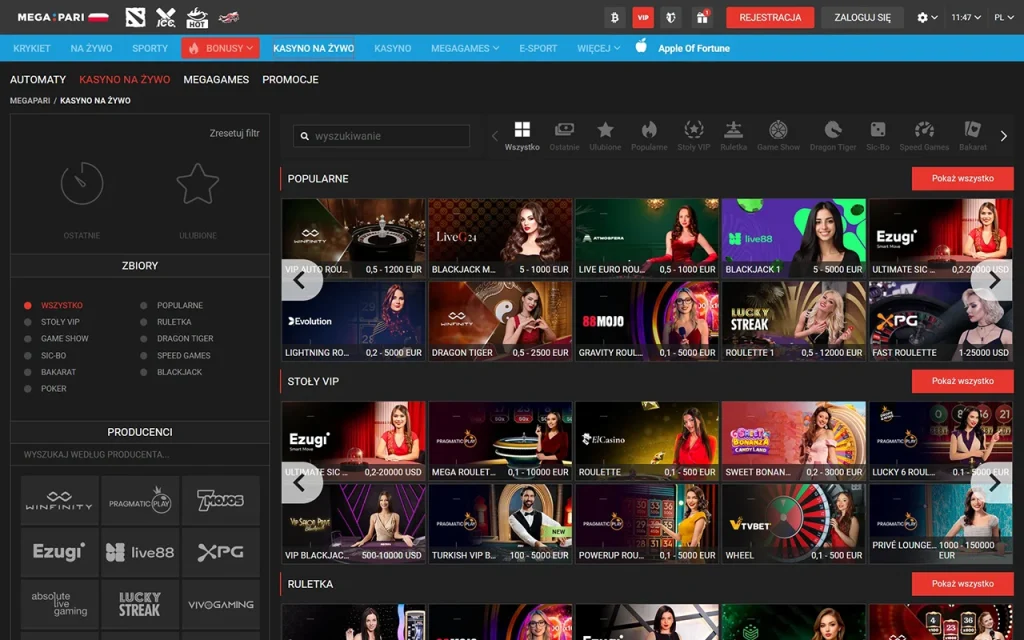Expand the Więcej dropdown menu

click(x=598, y=48)
